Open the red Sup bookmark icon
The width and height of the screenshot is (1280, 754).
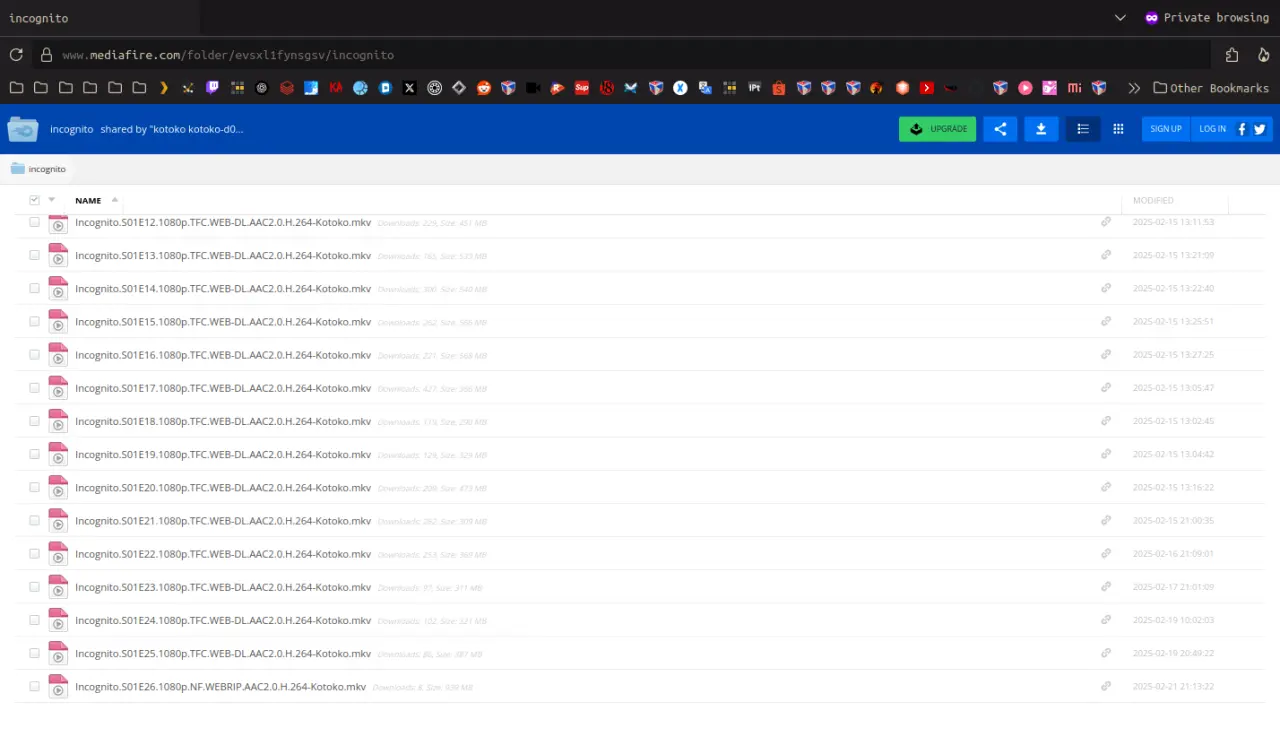pos(582,88)
